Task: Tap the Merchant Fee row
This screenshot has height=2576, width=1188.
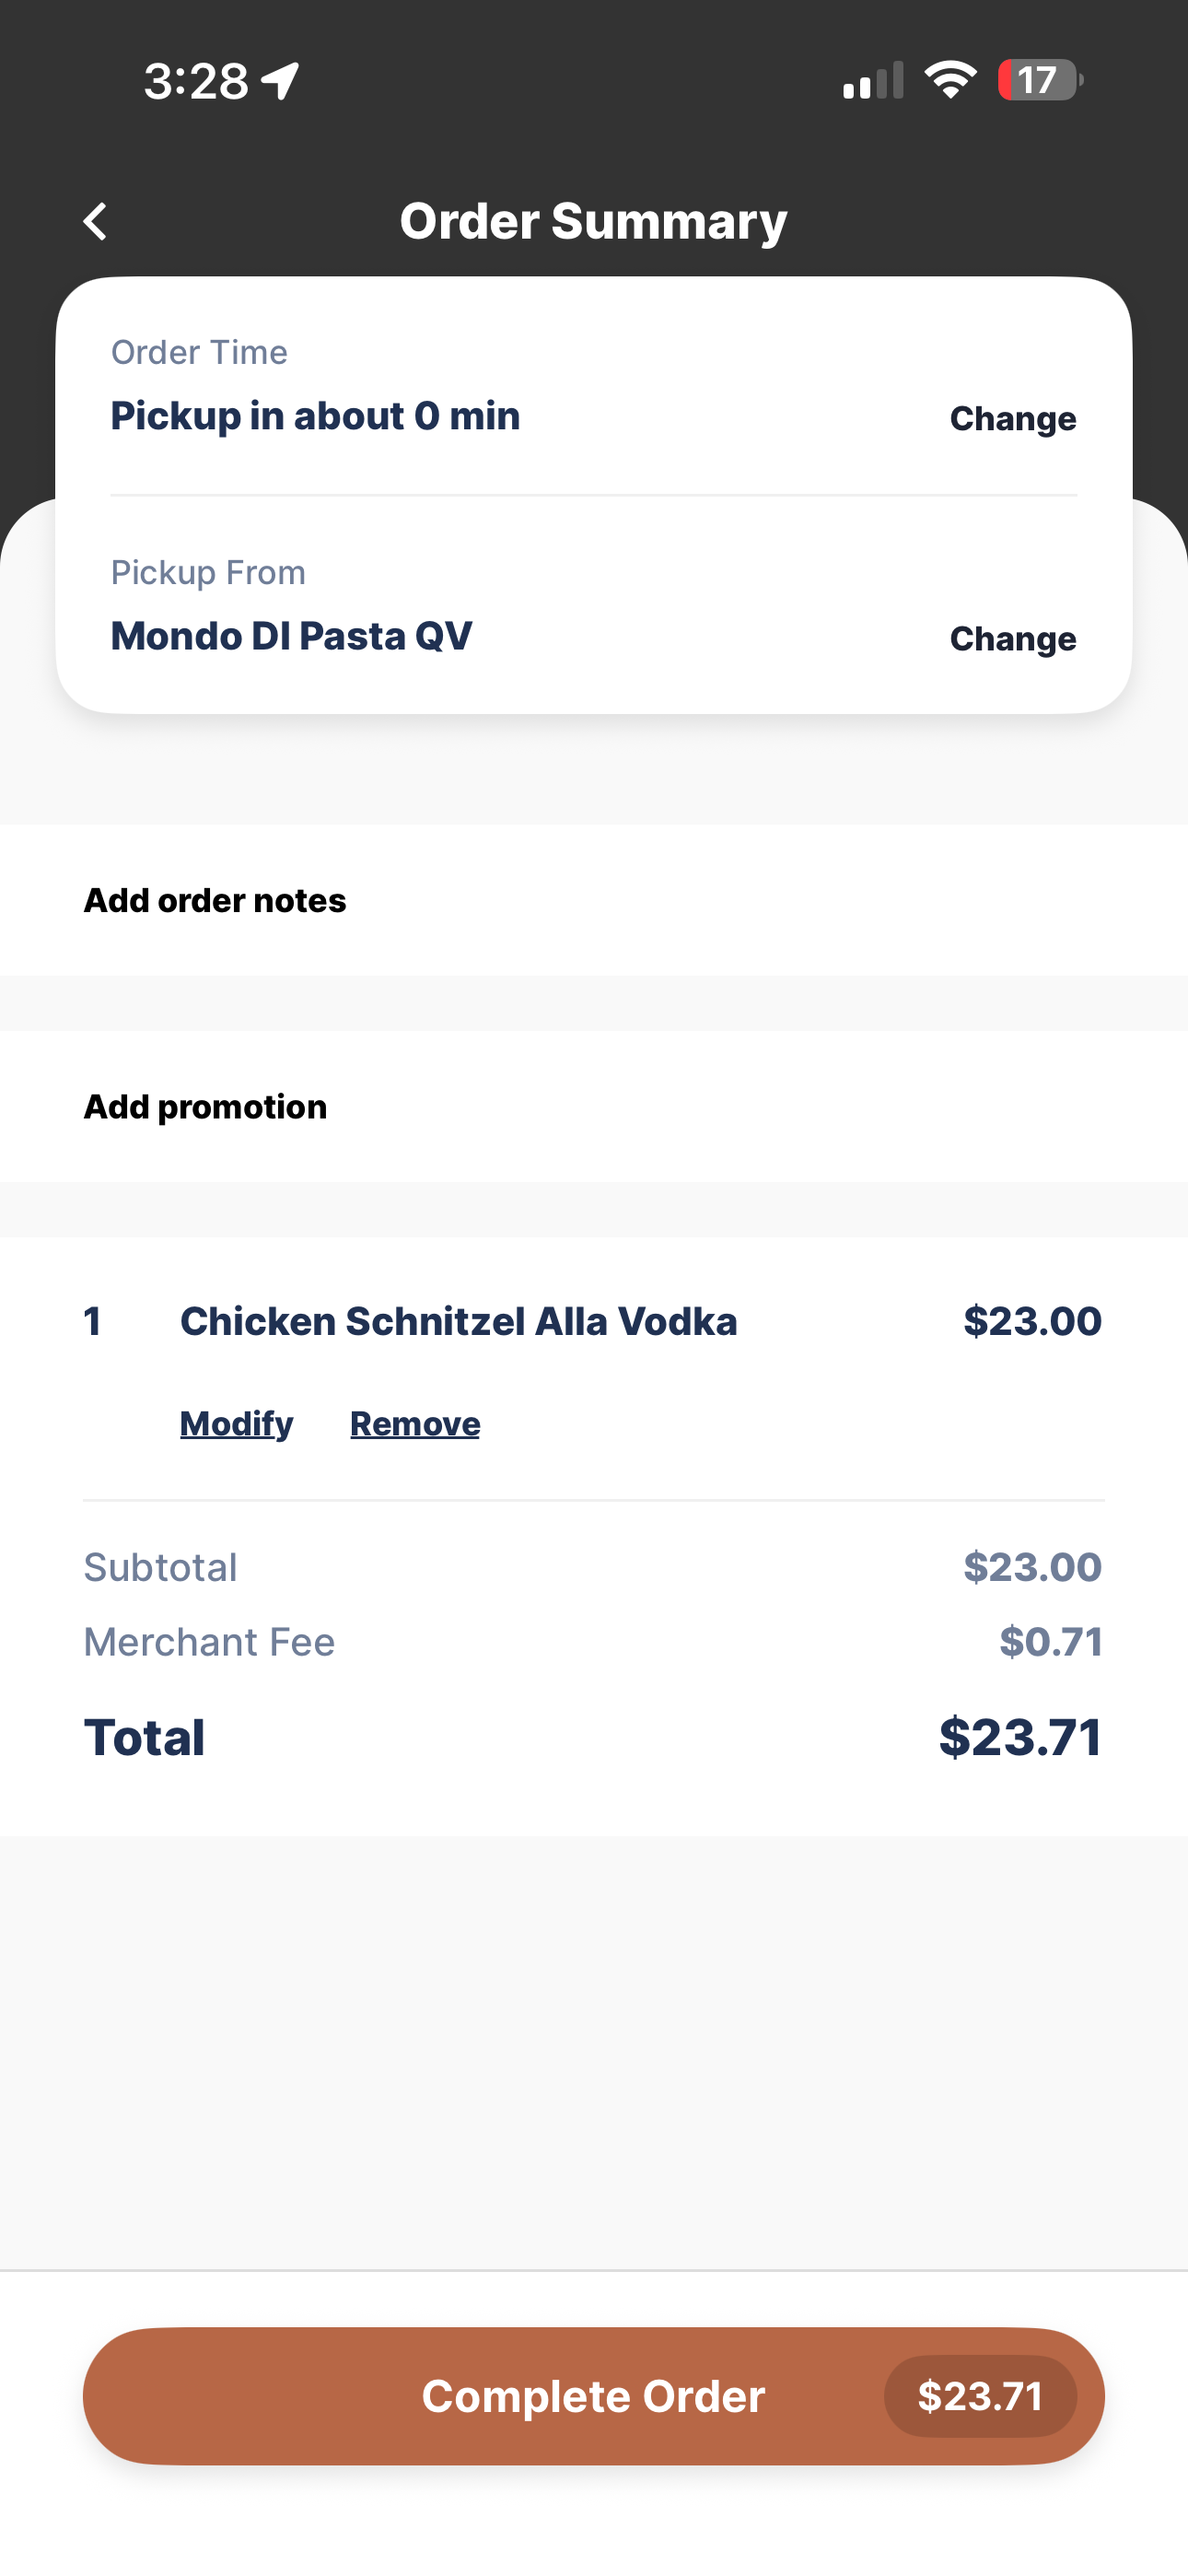Action: (x=594, y=1642)
